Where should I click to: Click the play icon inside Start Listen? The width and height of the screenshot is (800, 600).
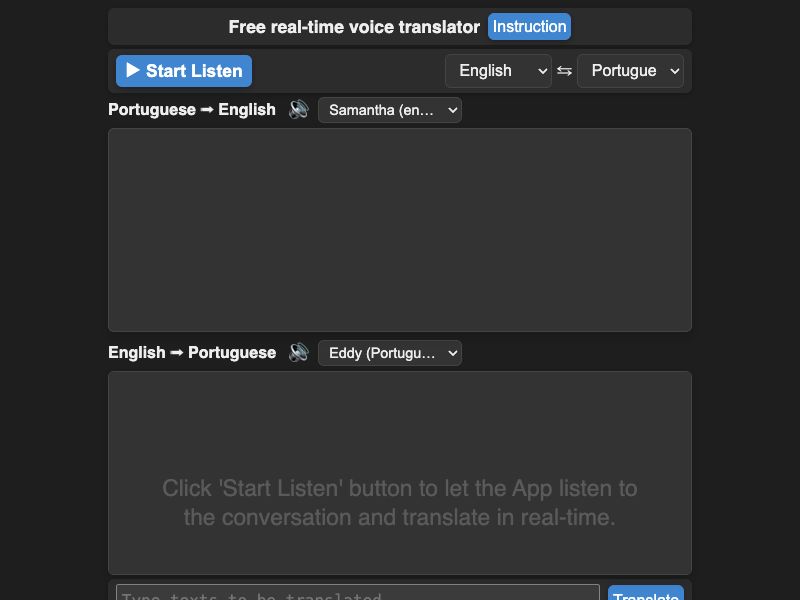pos(131,70)
